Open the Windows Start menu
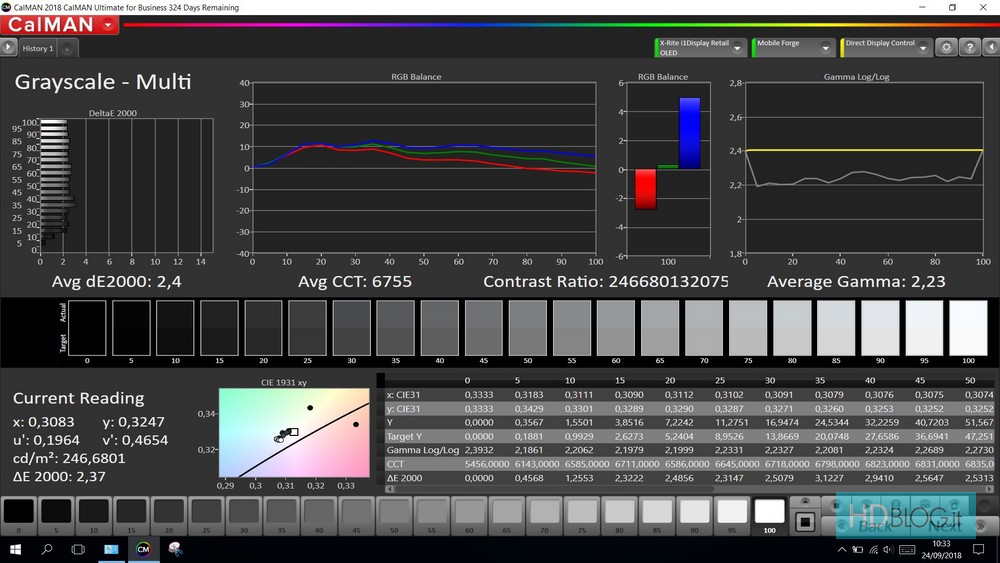Image resolution: width=1000 pixels, height=563 pixels. click(16, 549)
